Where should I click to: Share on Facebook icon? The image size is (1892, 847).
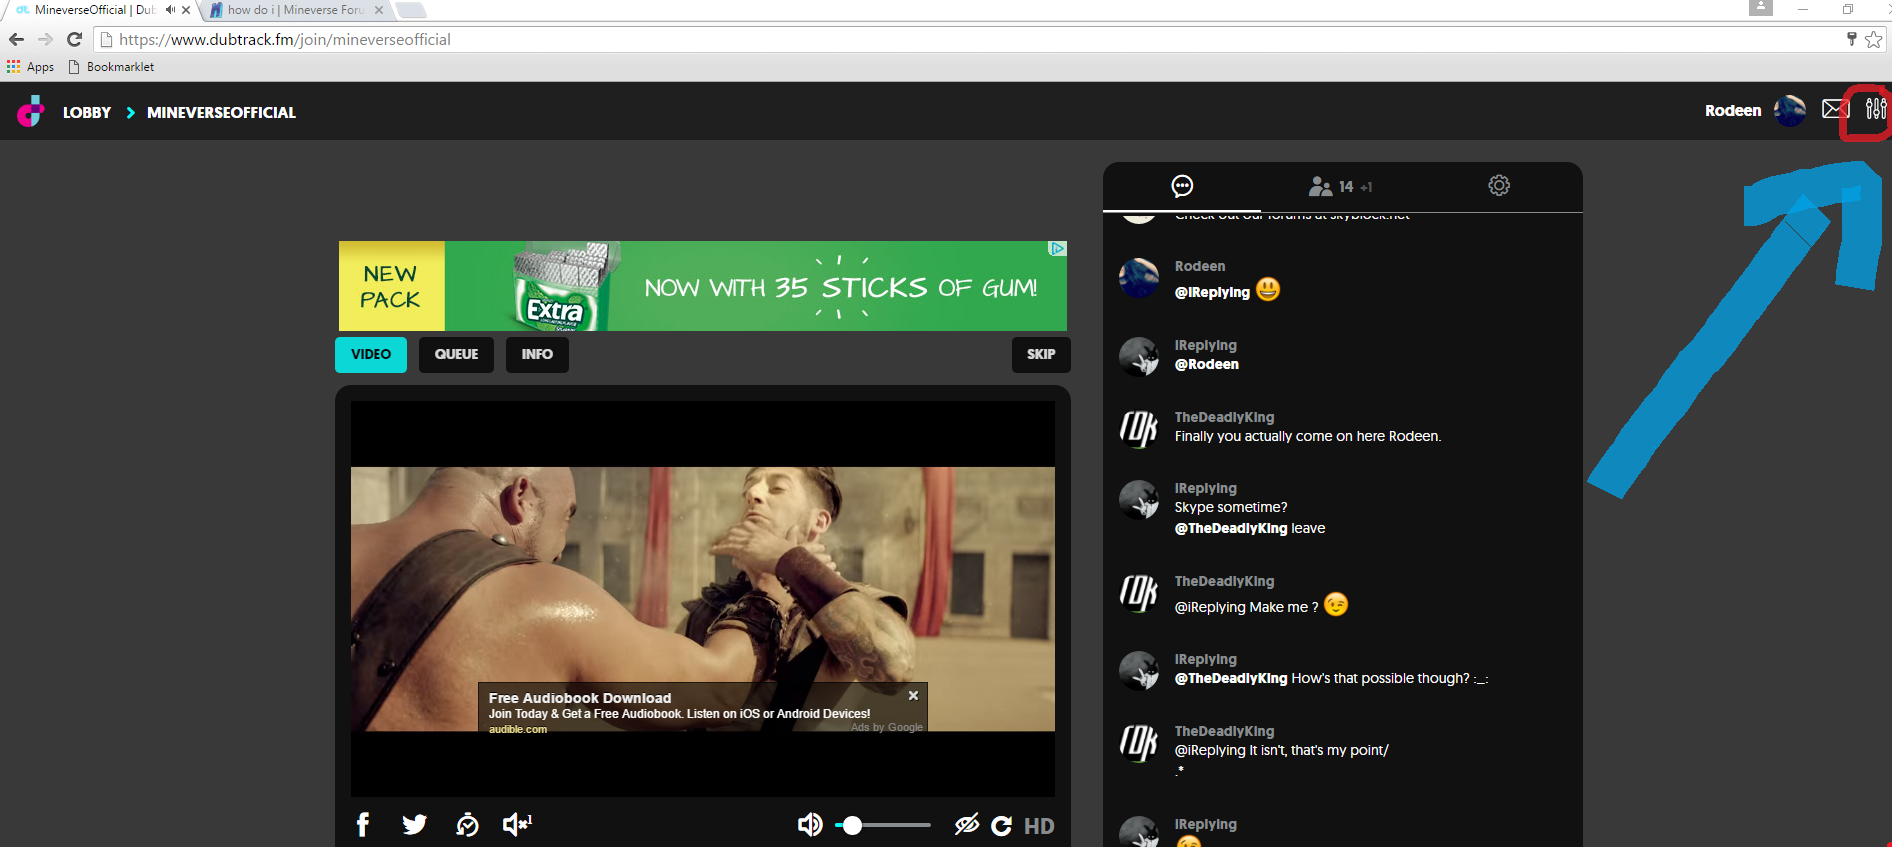tap(363, 824)
